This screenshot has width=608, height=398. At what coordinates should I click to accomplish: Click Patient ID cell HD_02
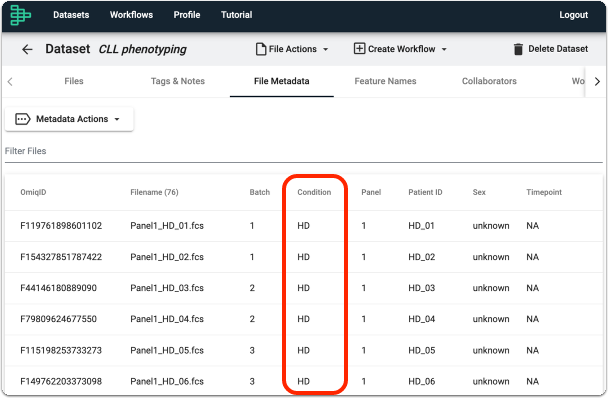coord(421,257)
